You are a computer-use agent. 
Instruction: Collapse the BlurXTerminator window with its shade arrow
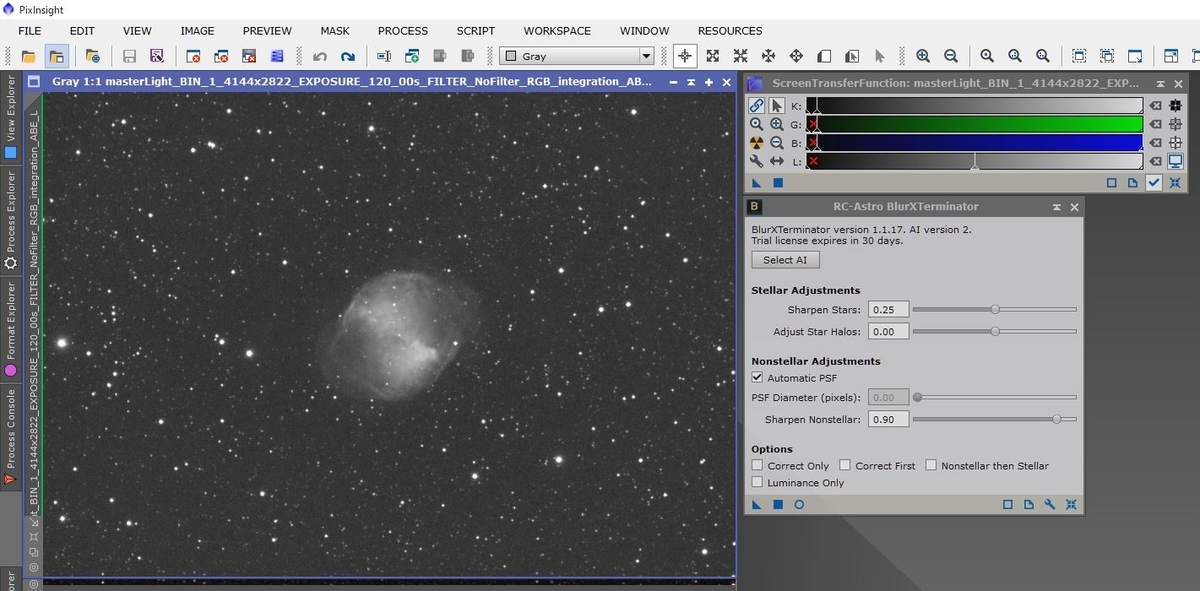coord(1056,207)
